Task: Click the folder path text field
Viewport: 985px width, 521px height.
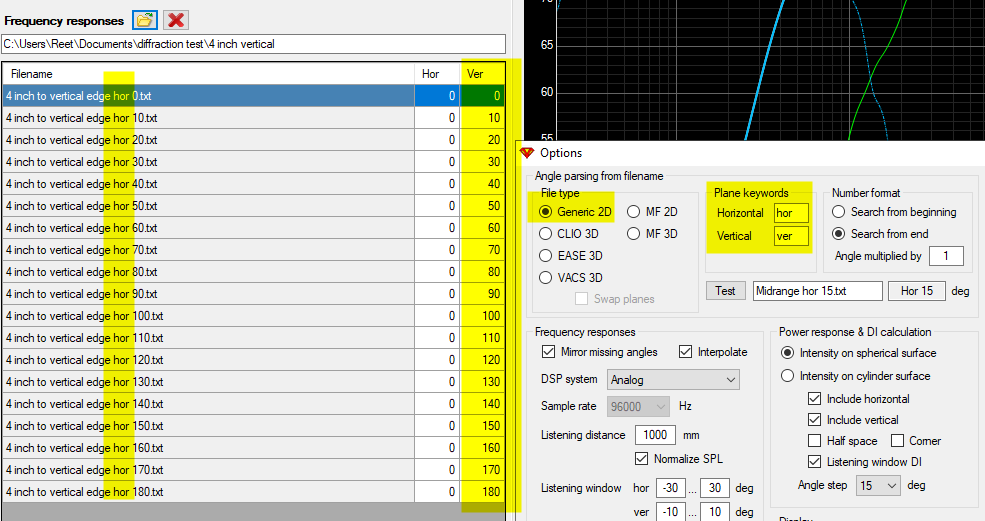Action: [254, 44]
